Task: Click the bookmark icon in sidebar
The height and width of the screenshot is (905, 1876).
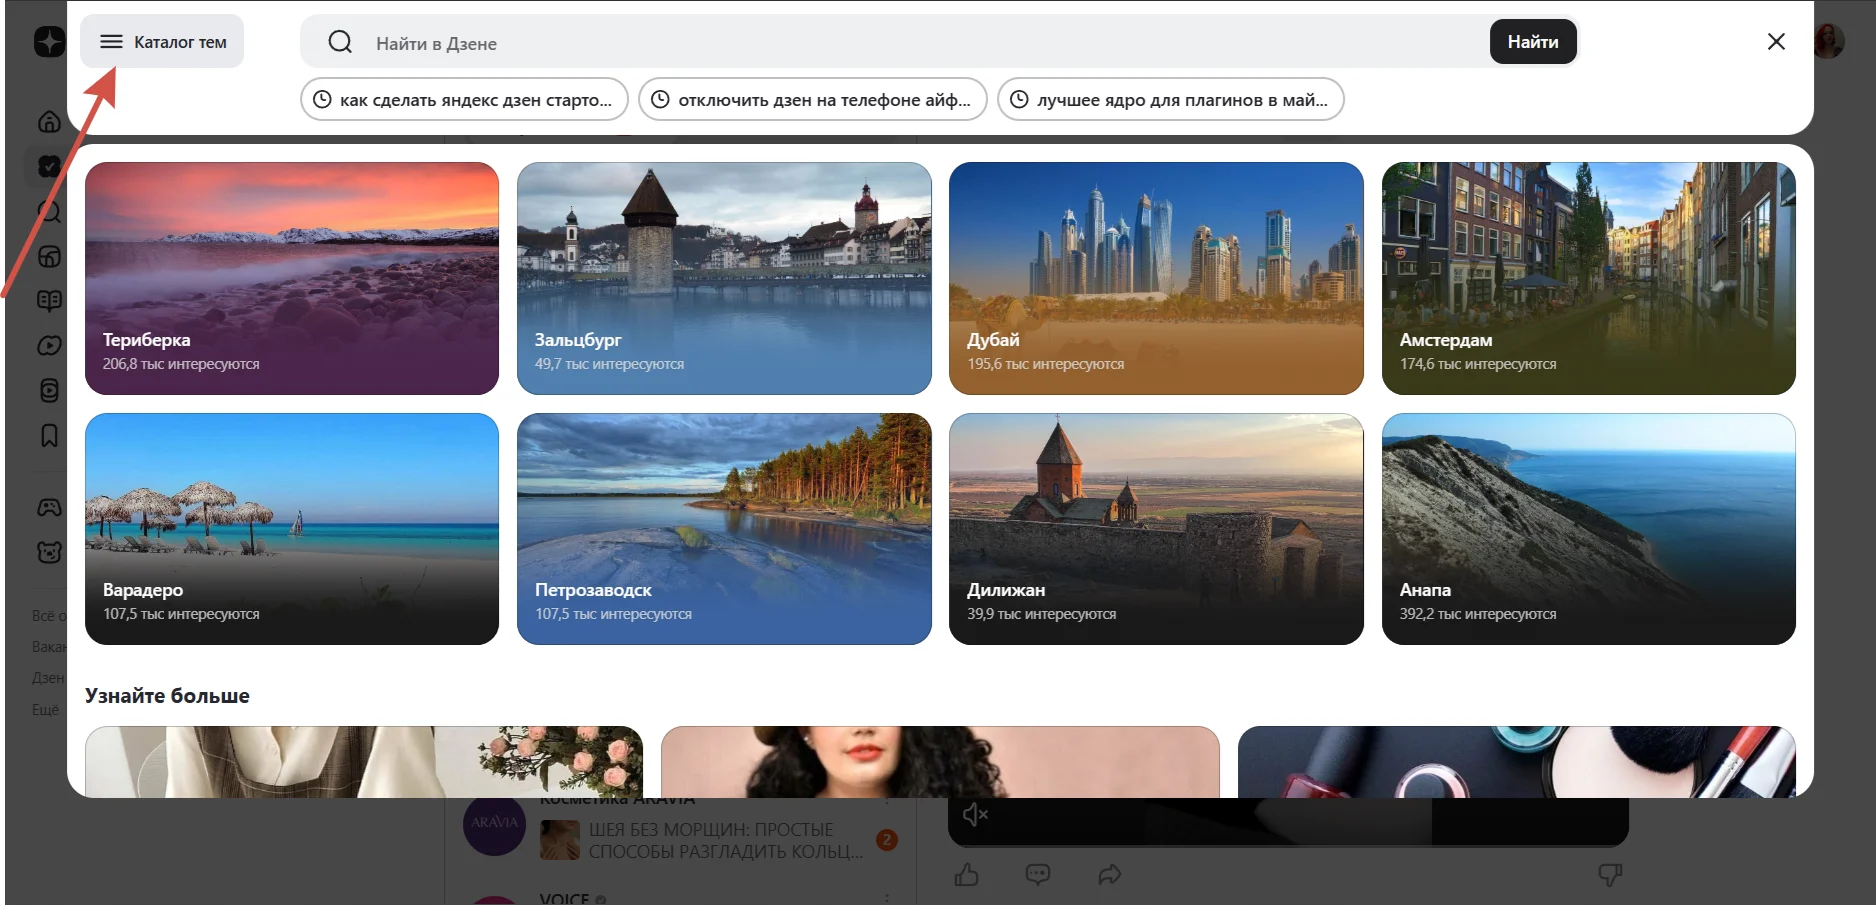Action: [x=49, y=436]
